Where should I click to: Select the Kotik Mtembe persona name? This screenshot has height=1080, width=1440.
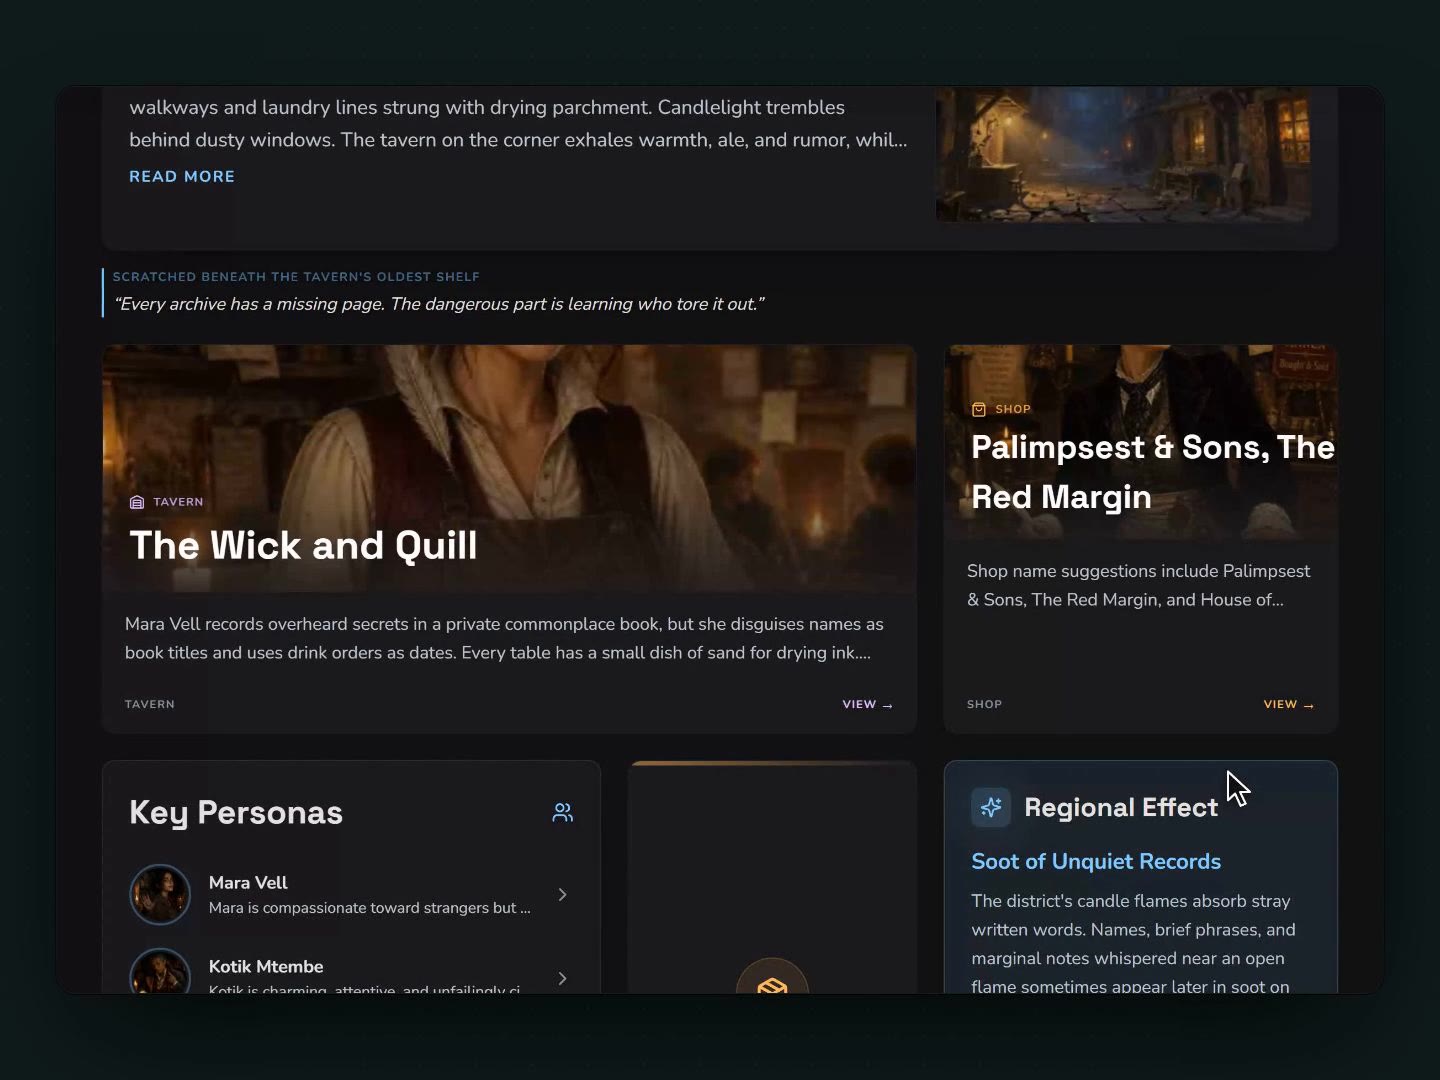pyautogui.click(x=266, y=966)
